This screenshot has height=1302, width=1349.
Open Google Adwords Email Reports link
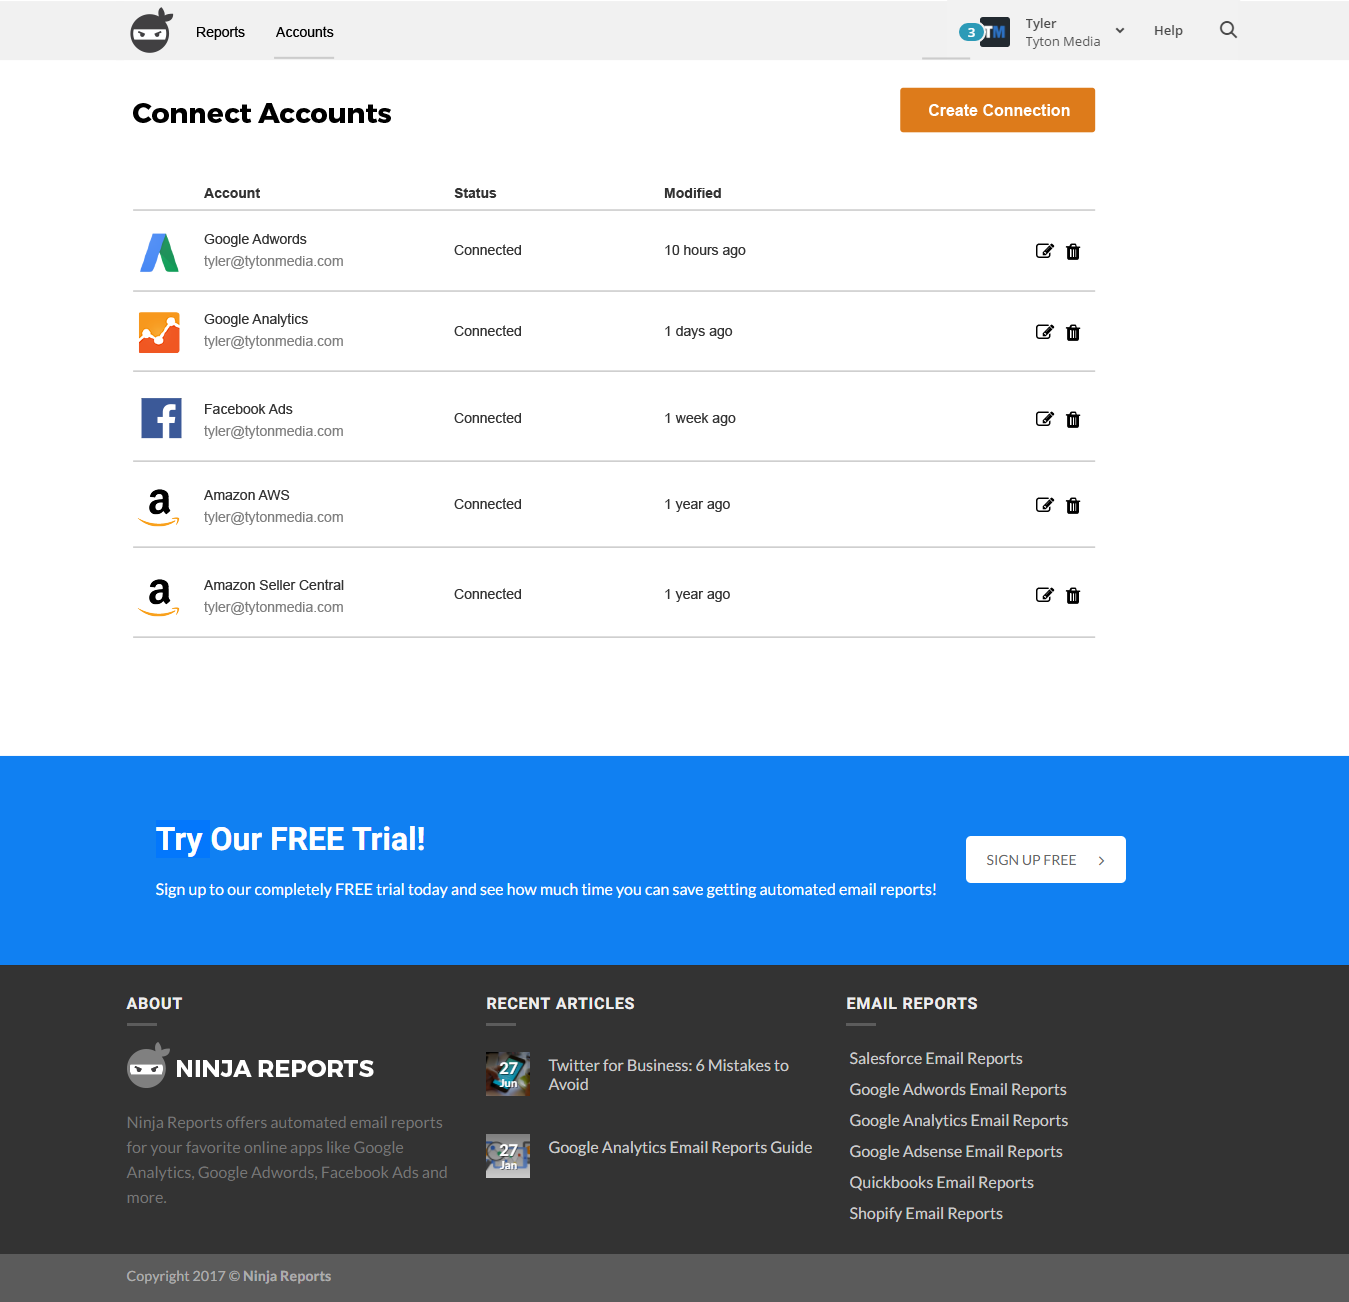[958, 1089]
